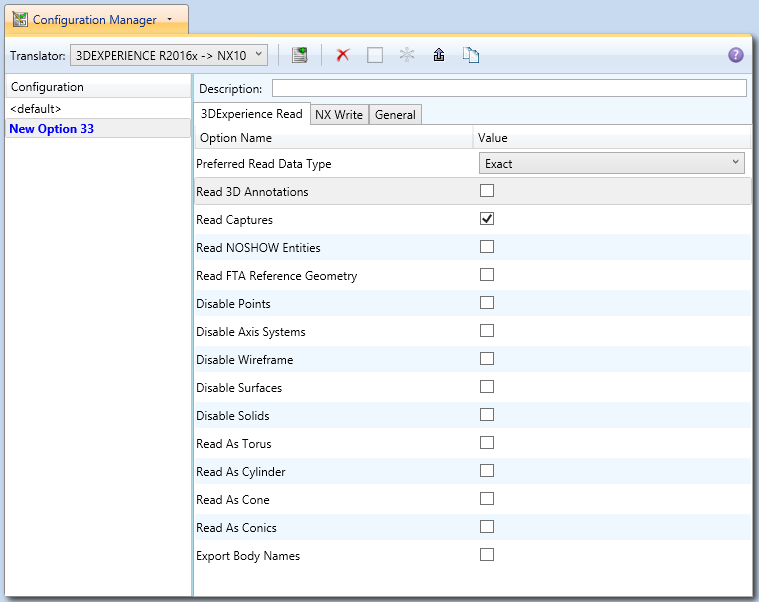Click the Value column header
Screen dimensions: 759x602
point(612,138)
